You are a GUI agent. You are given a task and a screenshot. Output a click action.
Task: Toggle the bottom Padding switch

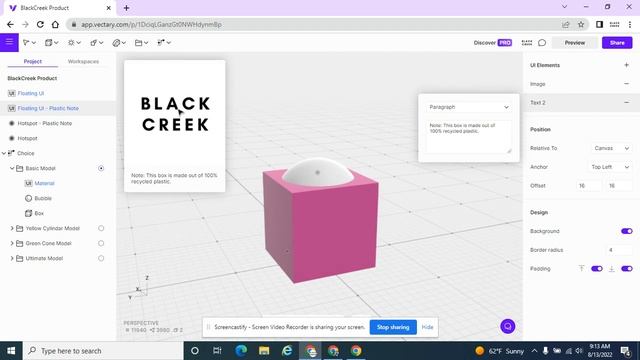point(627,269)
